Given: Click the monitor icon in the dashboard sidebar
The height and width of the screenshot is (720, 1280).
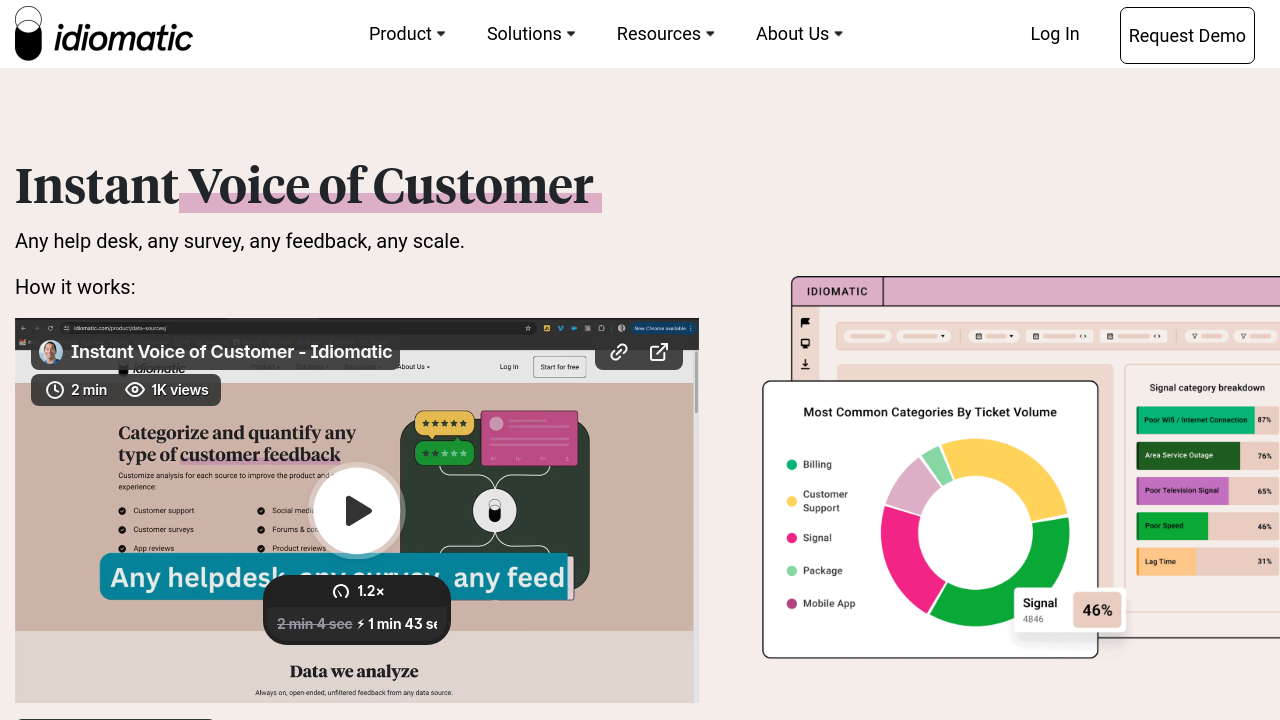Looking at the screenshot, I should (805, 344).
